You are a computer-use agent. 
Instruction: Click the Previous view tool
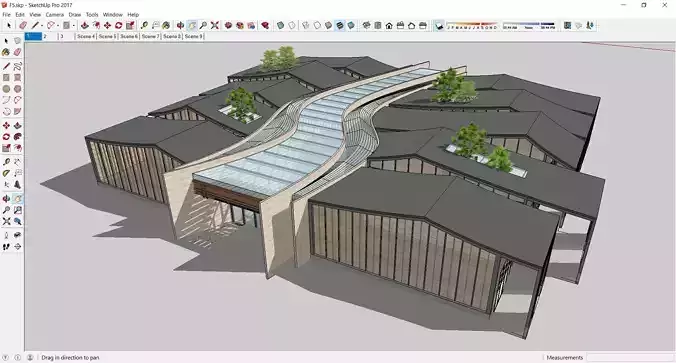[17, 221]
